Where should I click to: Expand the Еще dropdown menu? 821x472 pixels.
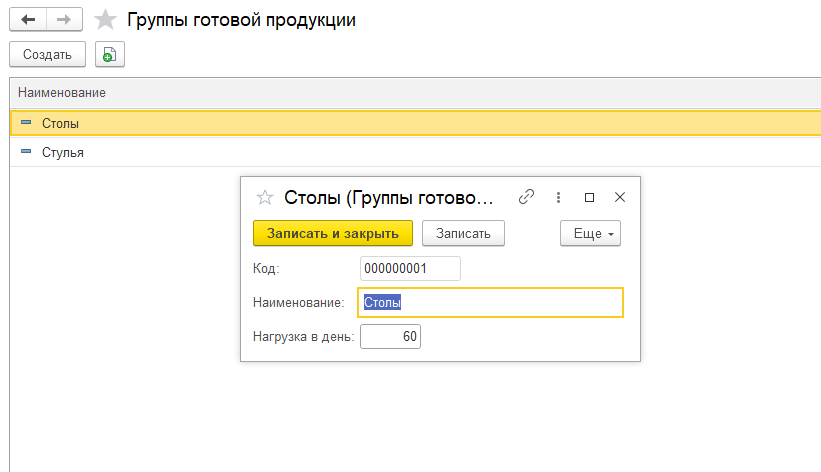coord(590,233)
